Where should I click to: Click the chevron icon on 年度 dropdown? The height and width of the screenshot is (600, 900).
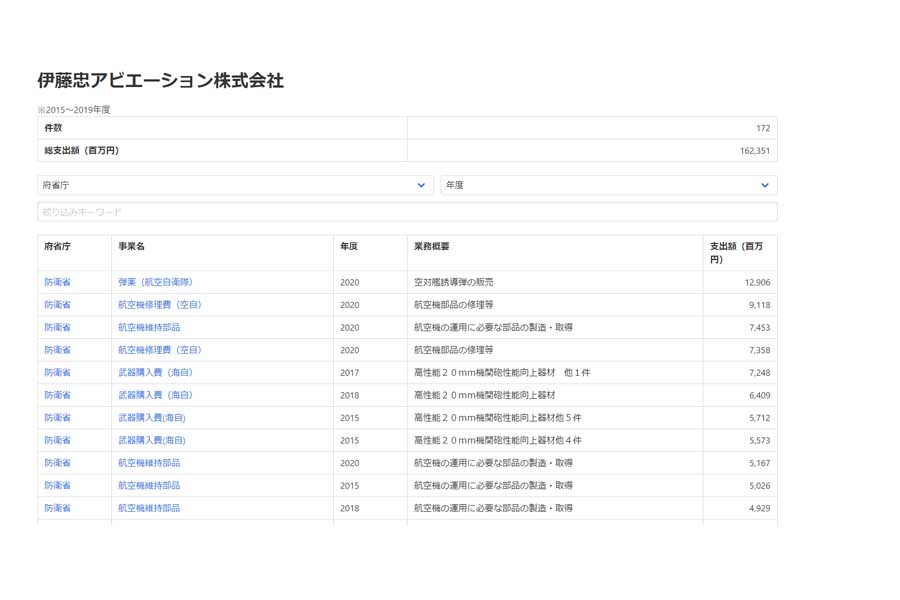point(763,185)
